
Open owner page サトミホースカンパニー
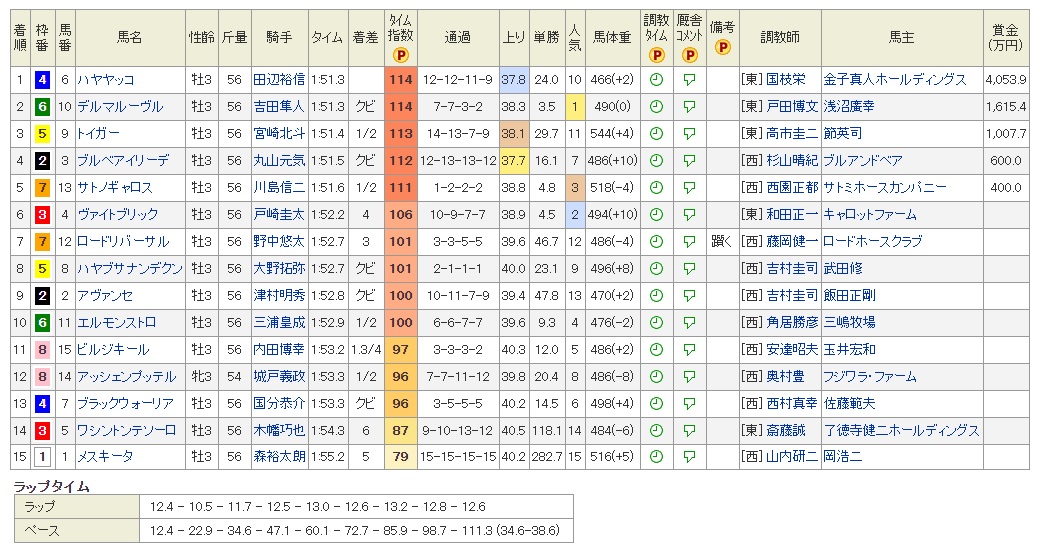pyautogui.click(x=885, y=188)
